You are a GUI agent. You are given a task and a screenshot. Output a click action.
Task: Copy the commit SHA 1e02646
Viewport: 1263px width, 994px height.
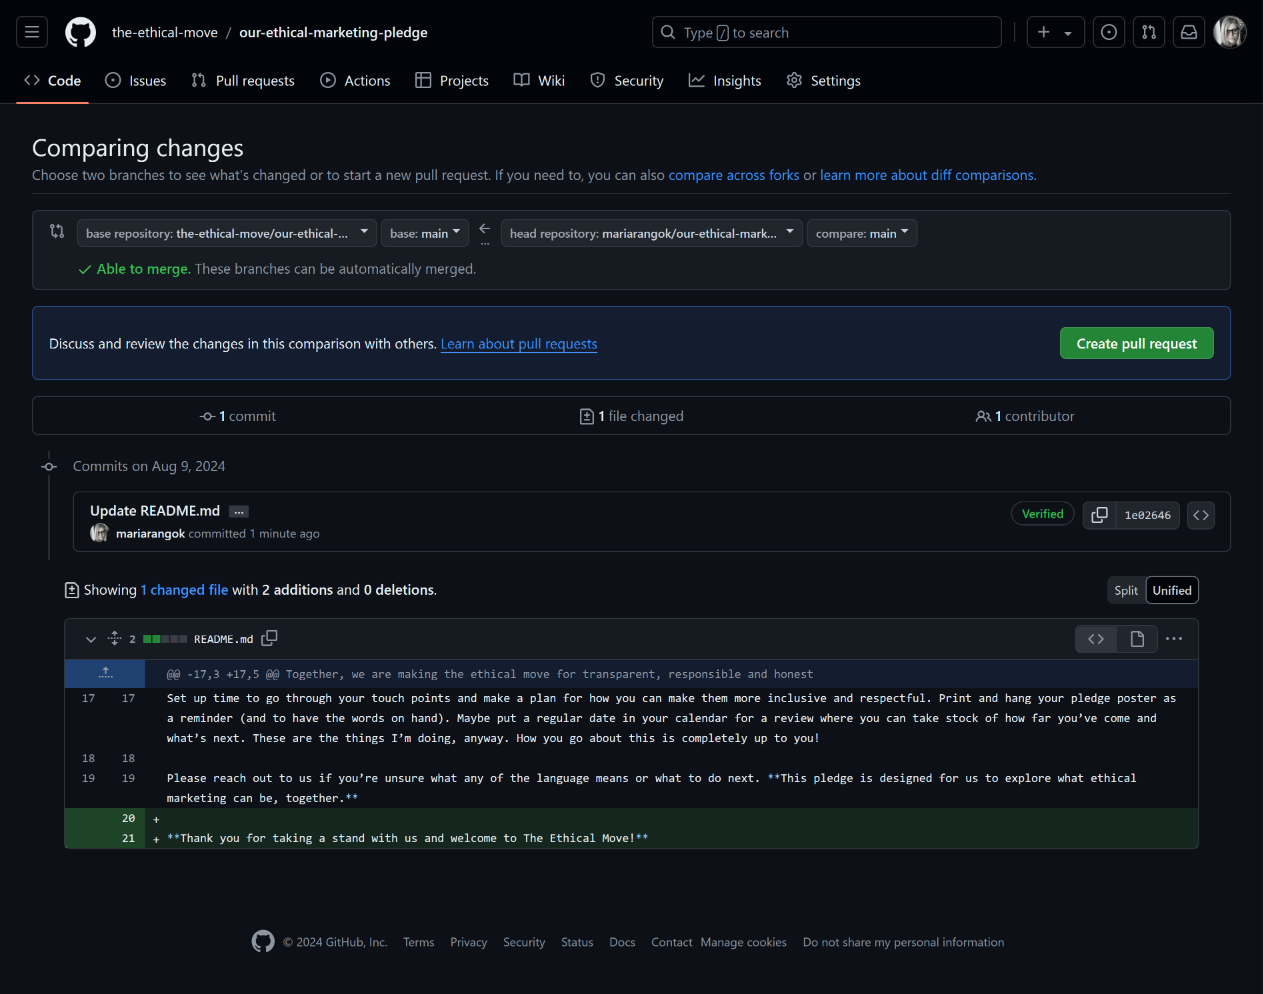coord(1099,514)
